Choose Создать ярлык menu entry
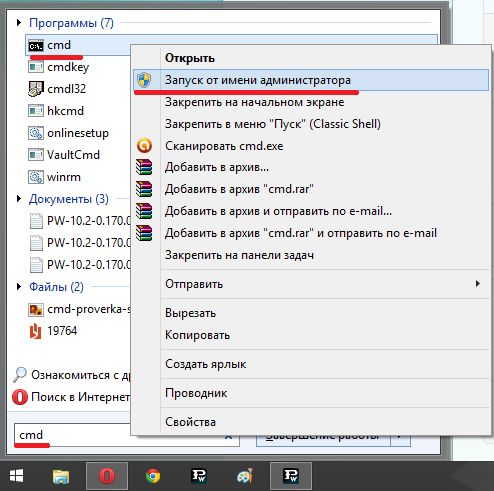This screenshot has height=491, width=494. (x=206, y=364)
